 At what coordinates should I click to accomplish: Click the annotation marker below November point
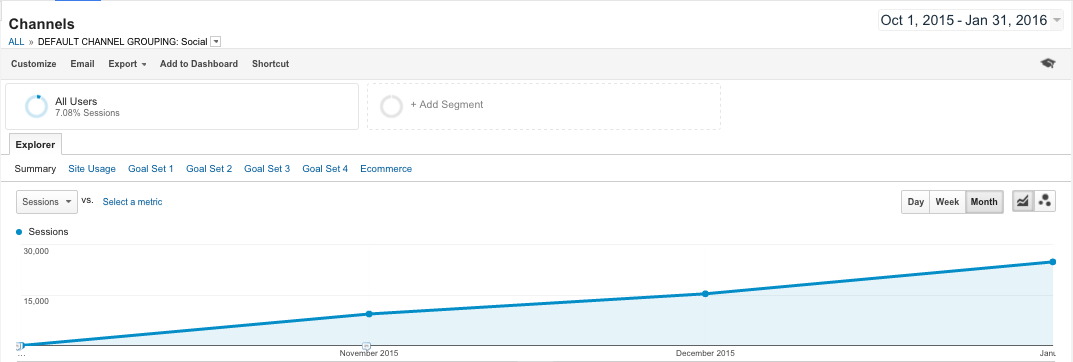click(x=366, y=346)
